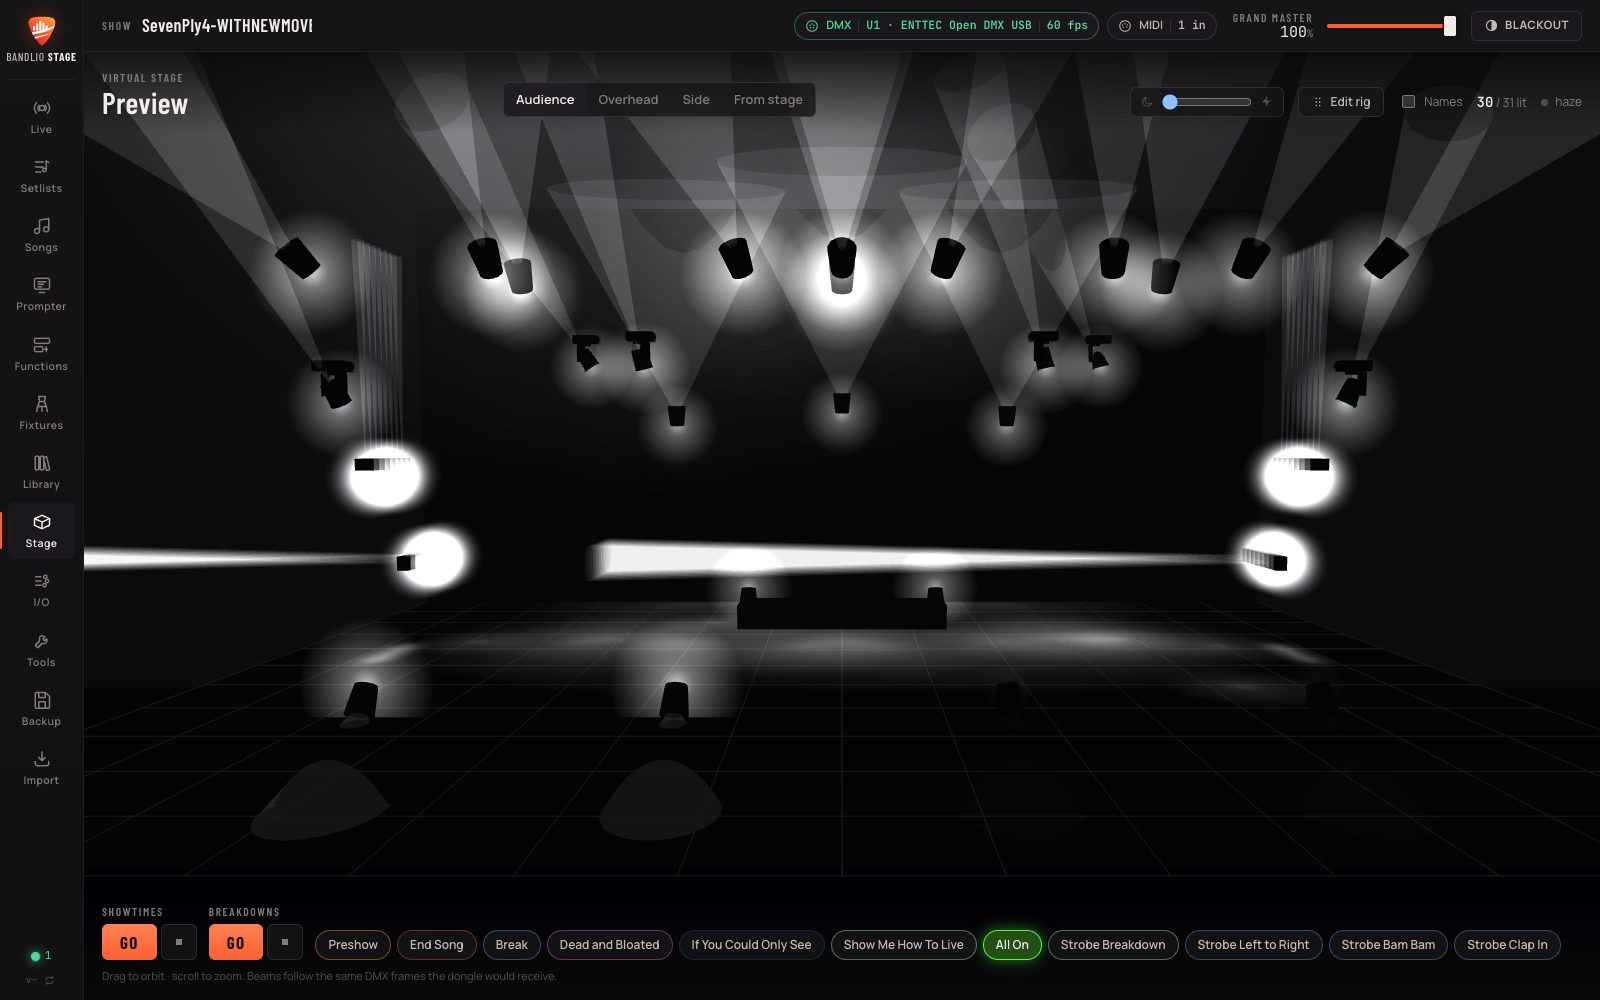Click the show name SevenPly4-WITHNEWMOVI
1600x1000 pixels.
click(227, 26)
